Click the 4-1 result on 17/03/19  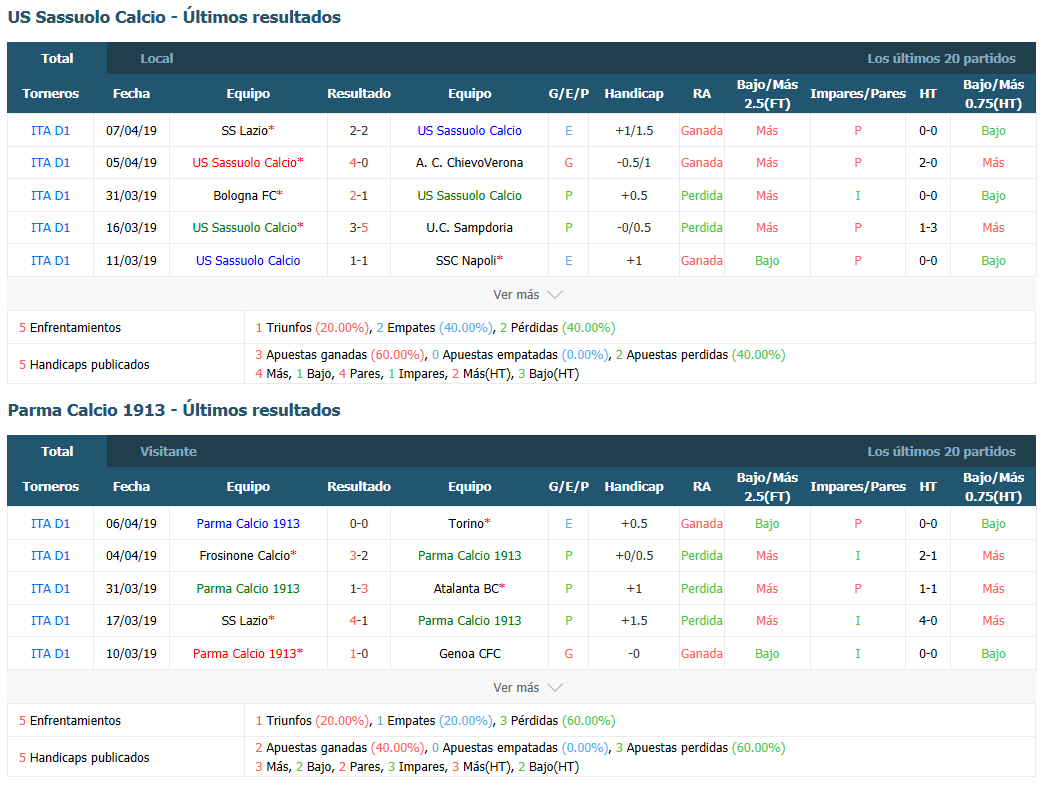click(359, 621)
